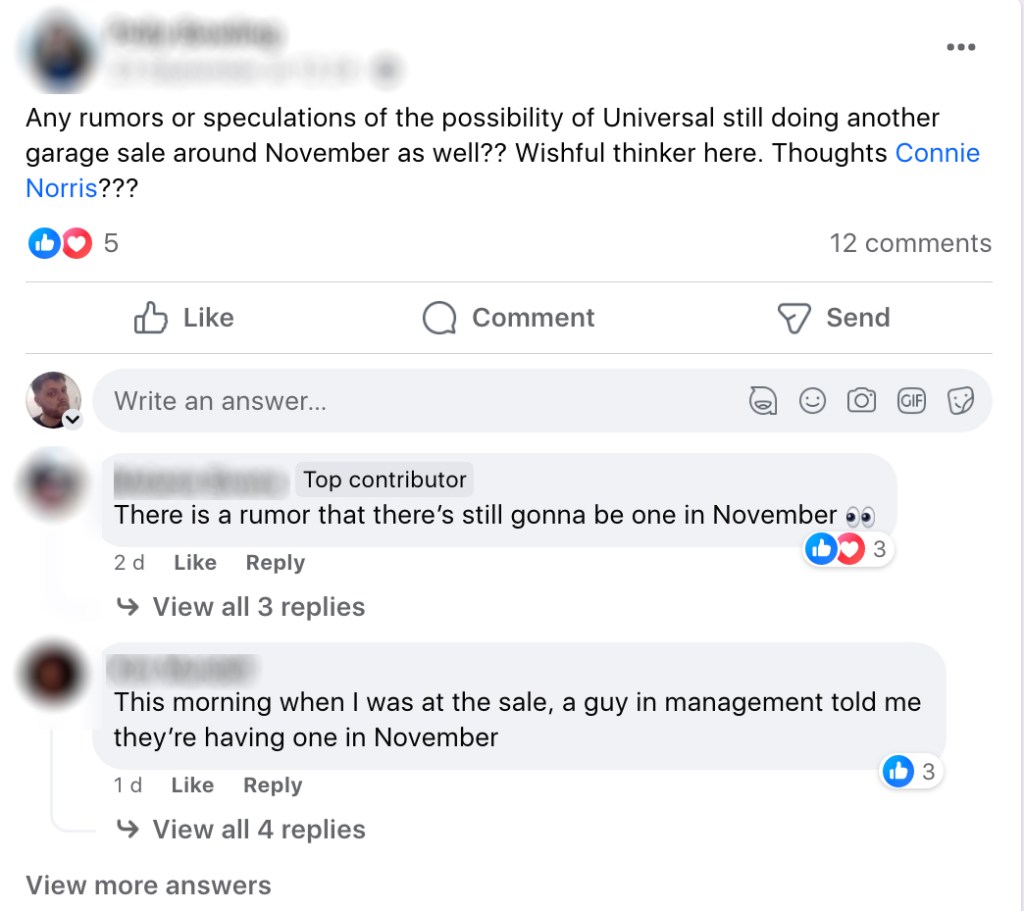This screenshot has width=1024, height=911.
Task: Click the Comment button on the post
Action: 508,318
